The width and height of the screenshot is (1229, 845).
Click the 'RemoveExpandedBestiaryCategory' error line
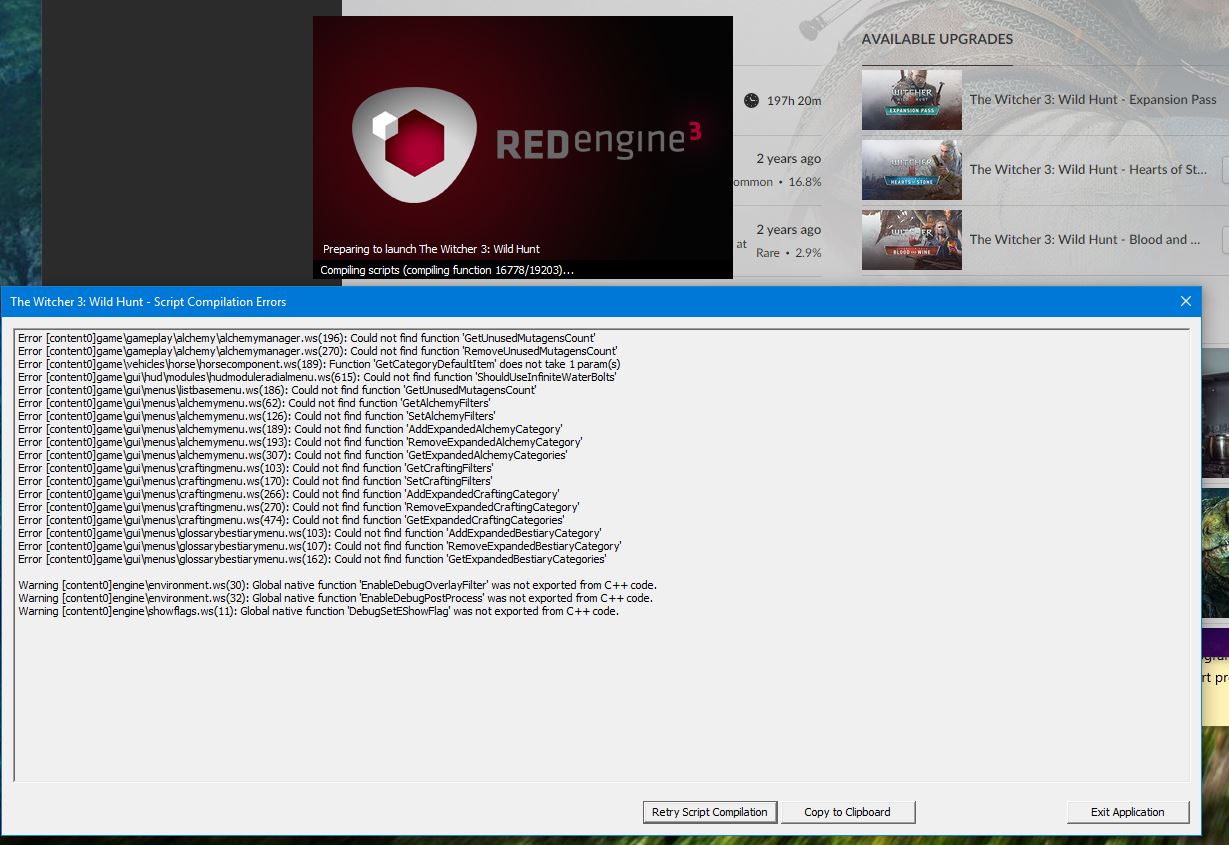pos(320,546)
